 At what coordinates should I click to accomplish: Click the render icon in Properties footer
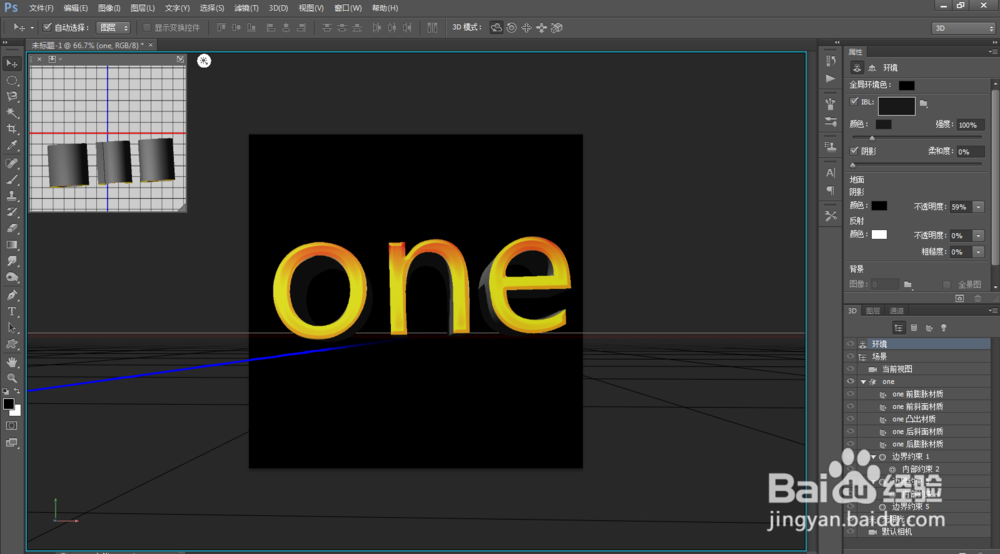pyautogui.click(x=959, y=298)
